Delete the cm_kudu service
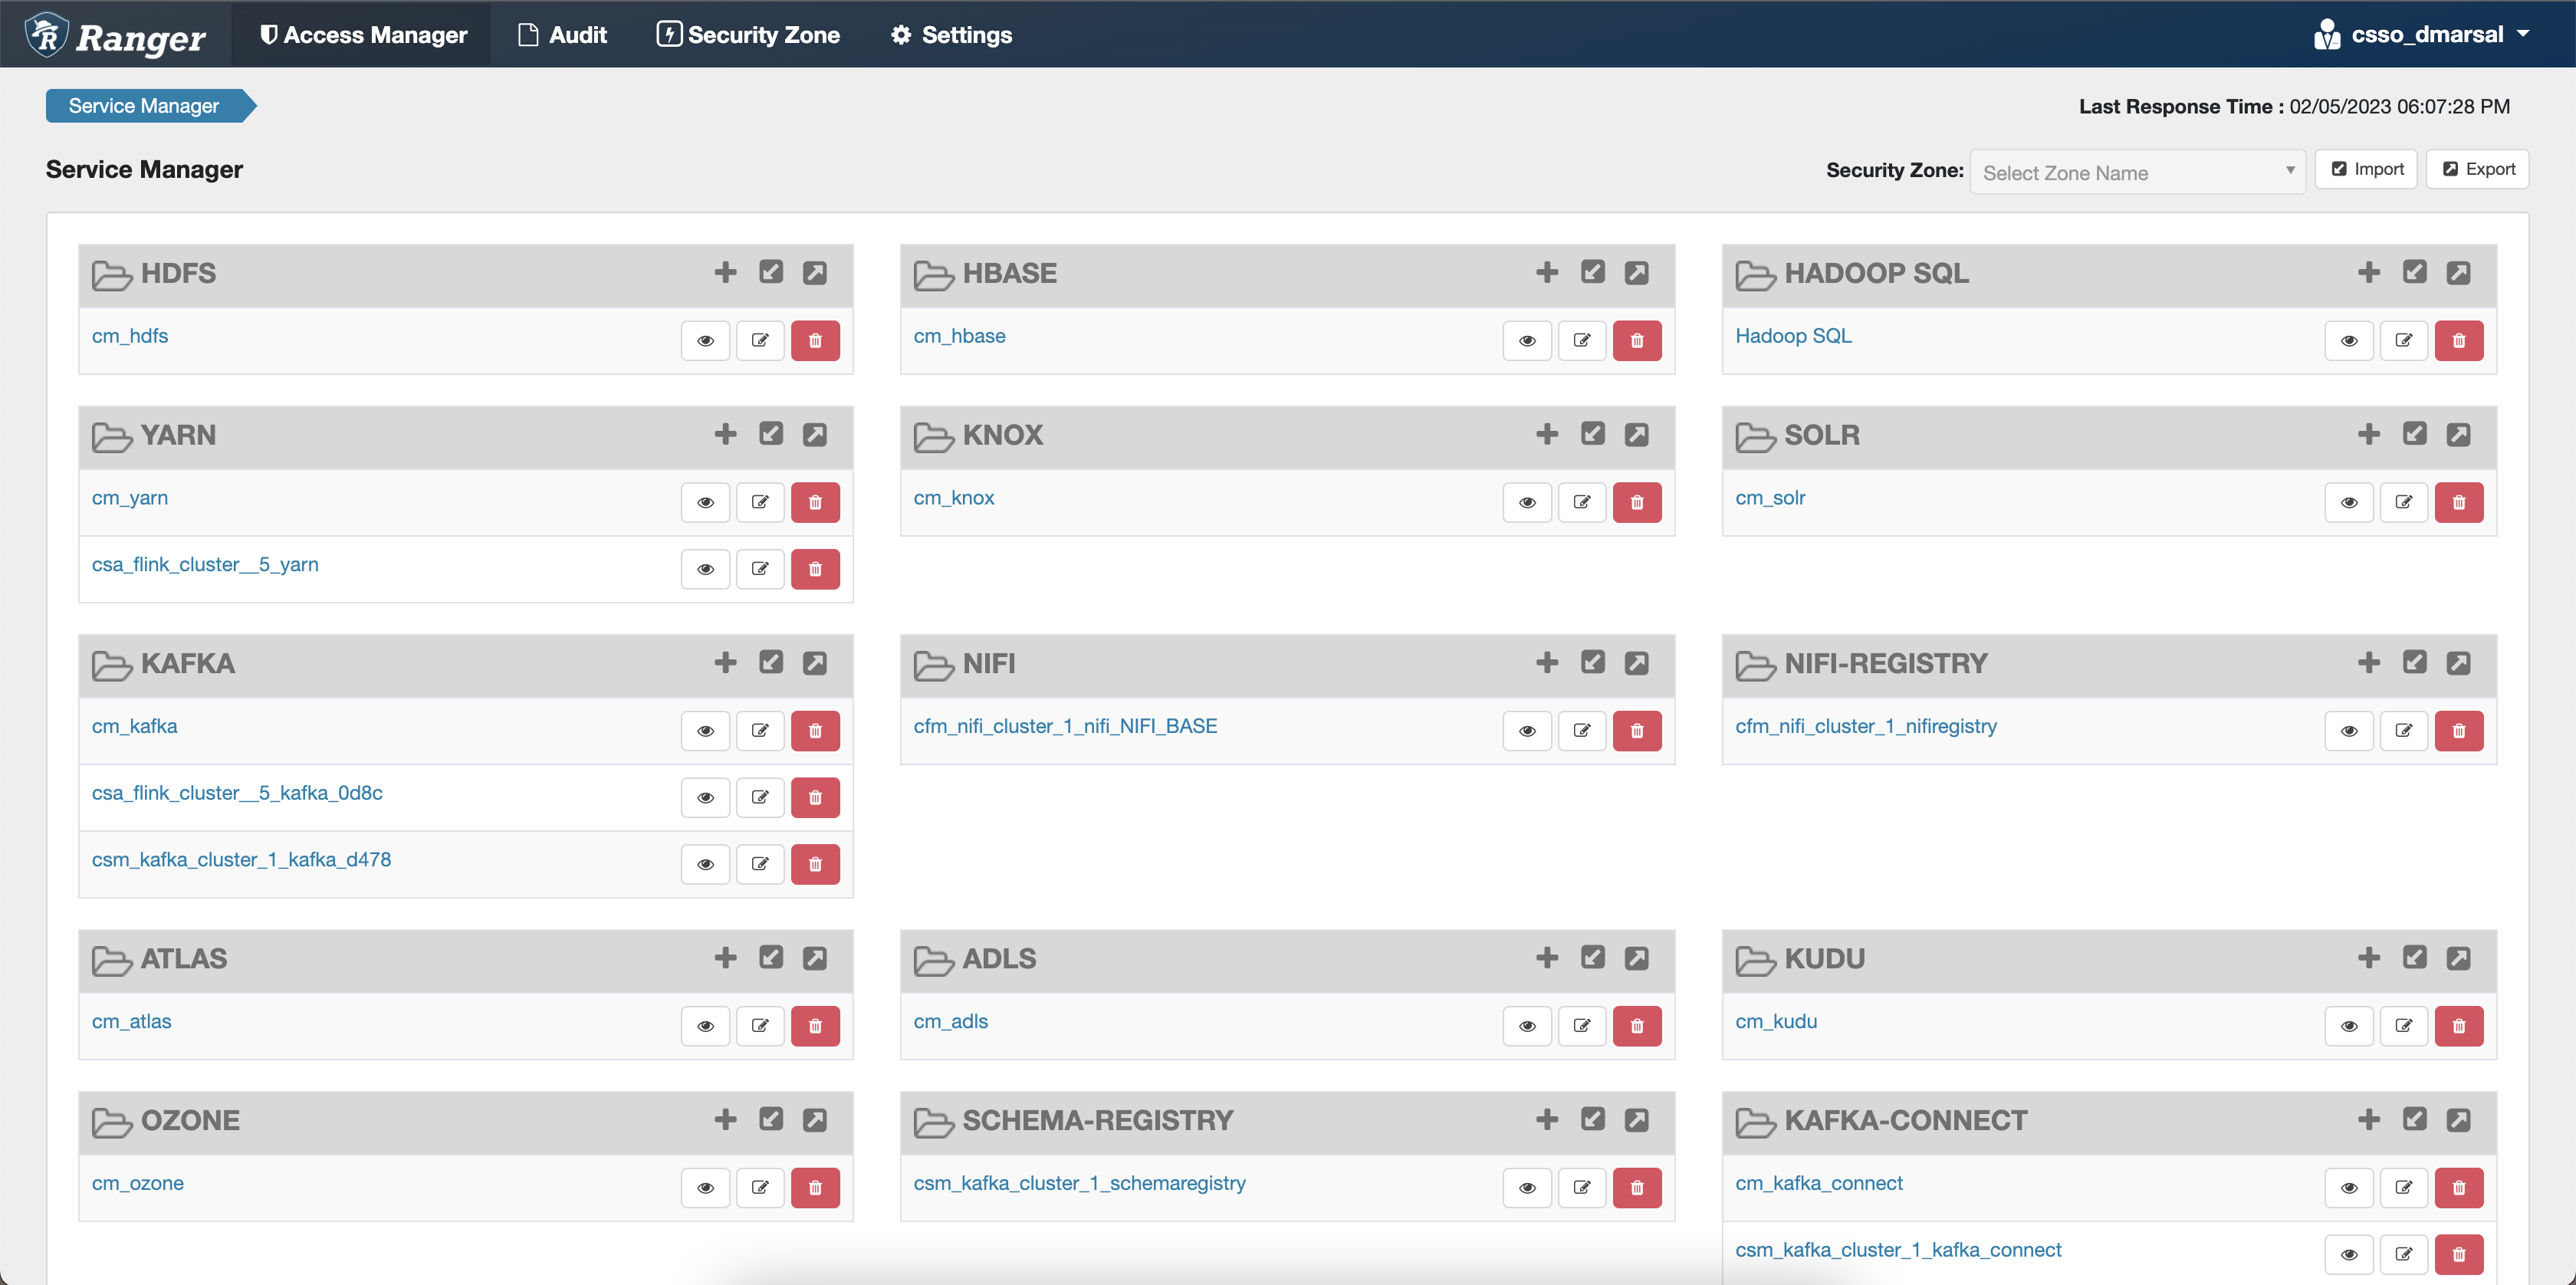The height and width of the screenshot is (1285, 2576). [x=2458, y=1026]
